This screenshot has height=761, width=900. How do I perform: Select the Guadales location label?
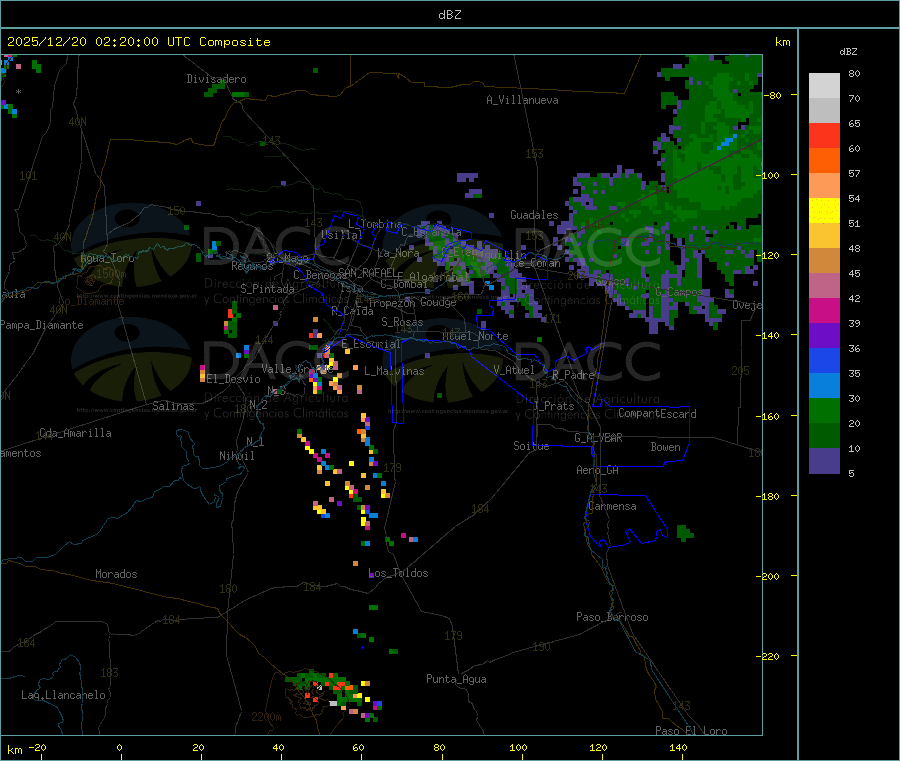coord(534,215)
